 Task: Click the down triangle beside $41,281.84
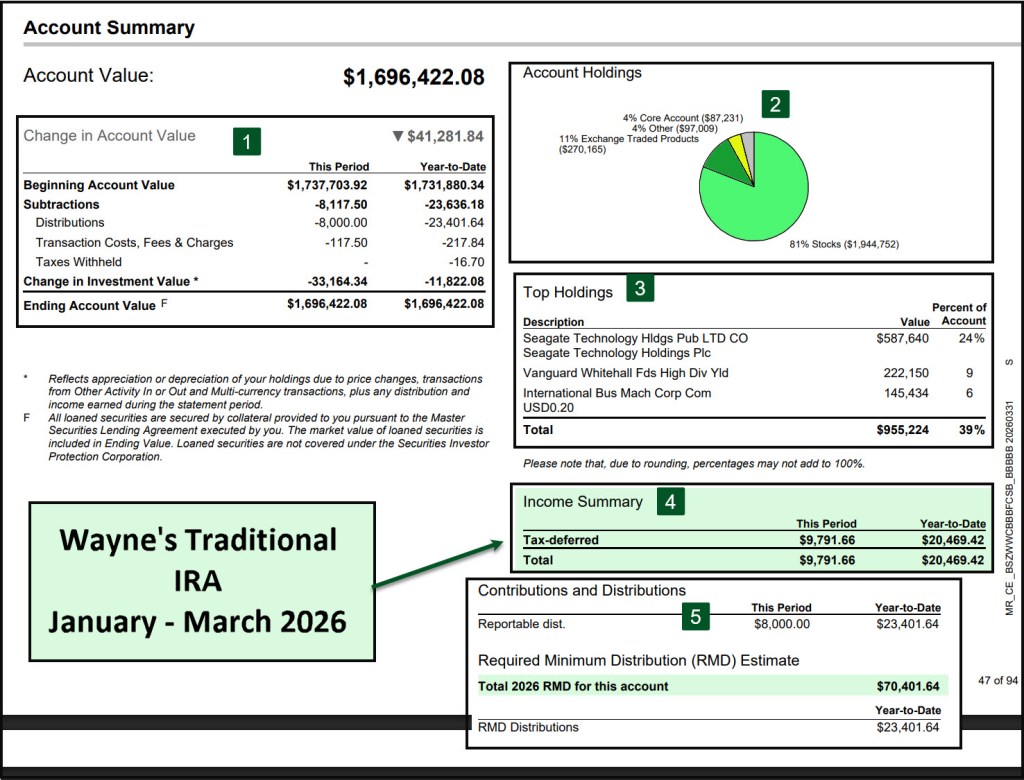tap(397, 137)
